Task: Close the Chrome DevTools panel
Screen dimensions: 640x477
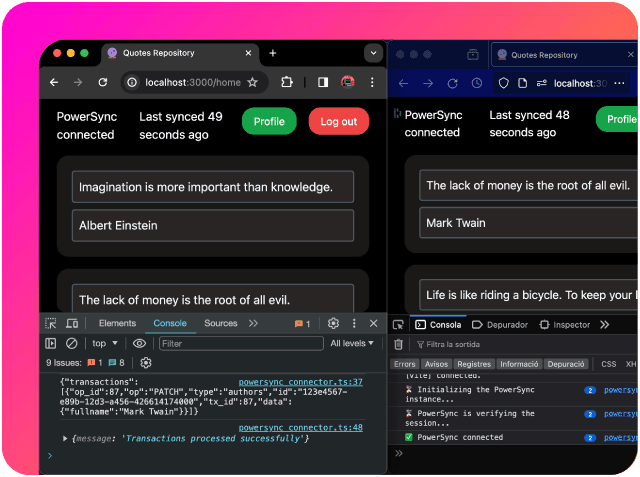Action: [373, 323]
